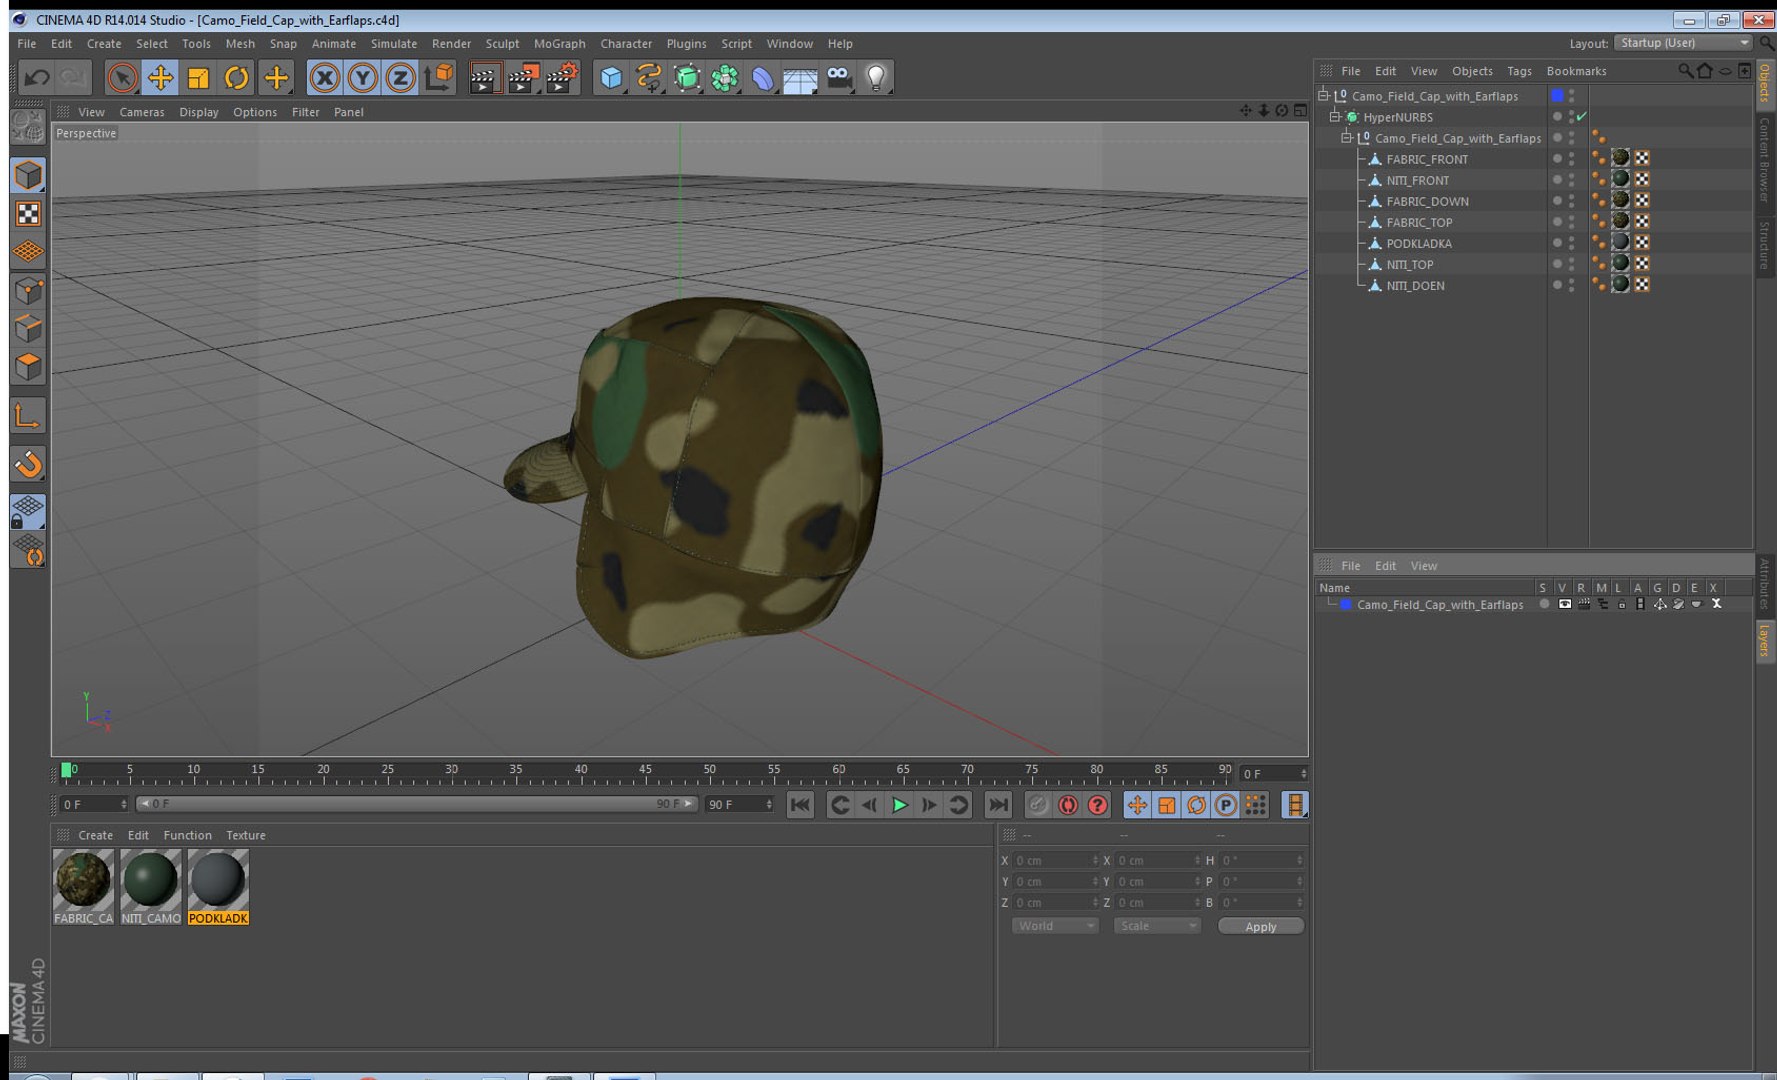Click the coordinate system icon
This screenshot has height=1080, width=1777.
(x=438, y=77)
